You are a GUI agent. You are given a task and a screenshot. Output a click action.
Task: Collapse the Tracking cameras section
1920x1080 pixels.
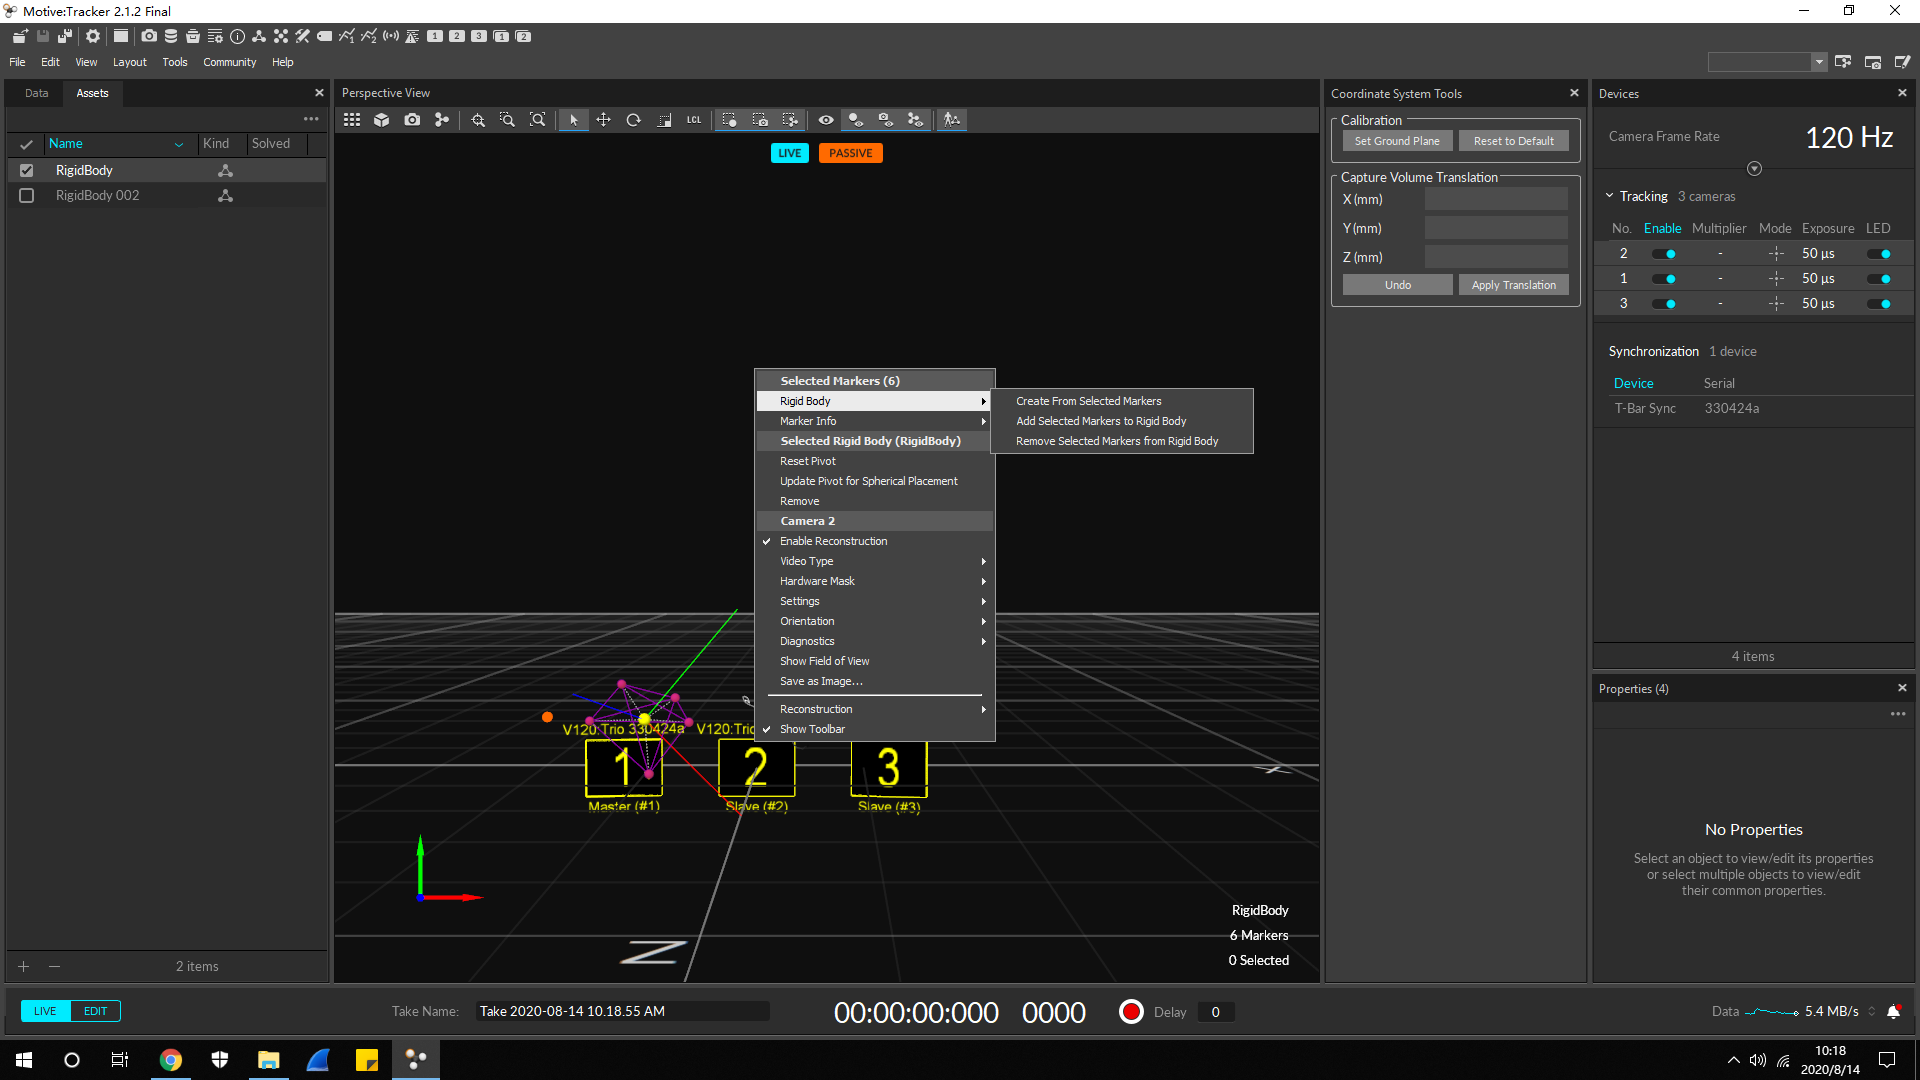(x=1610, y=196)
